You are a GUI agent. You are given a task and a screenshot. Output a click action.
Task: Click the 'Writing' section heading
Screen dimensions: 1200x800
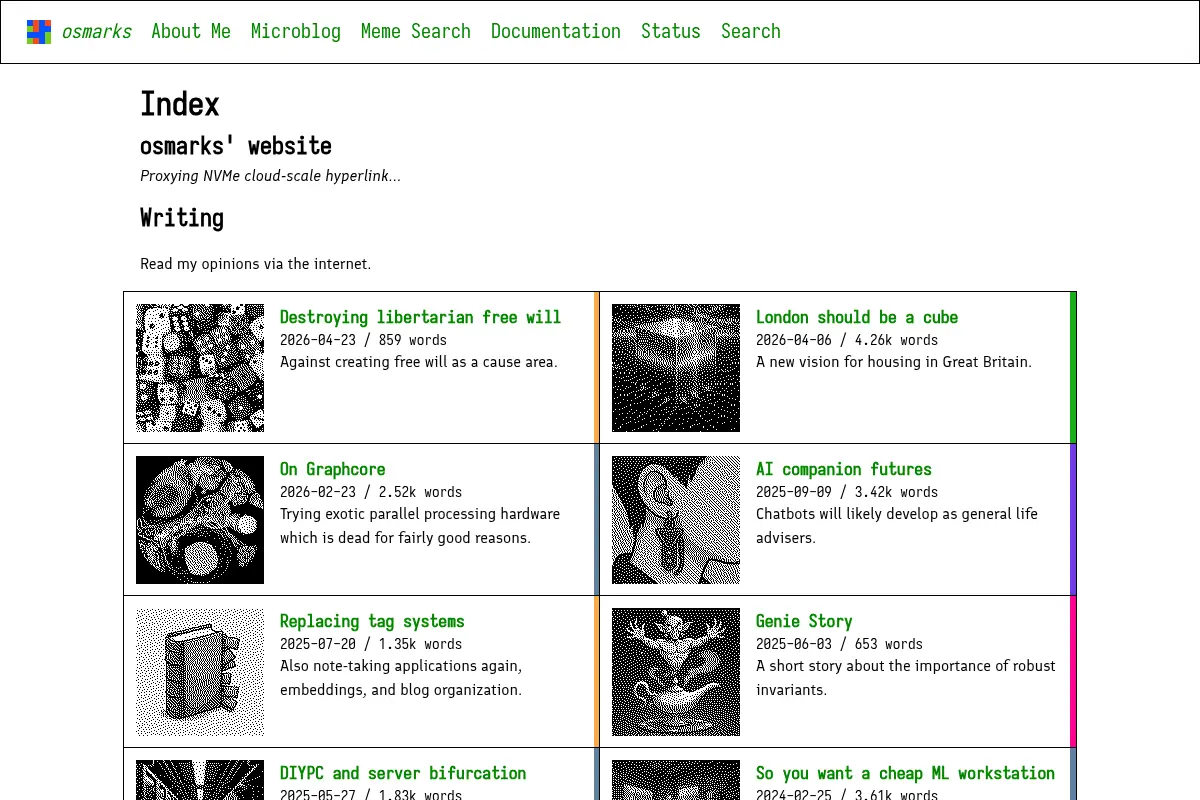[182, 218]
